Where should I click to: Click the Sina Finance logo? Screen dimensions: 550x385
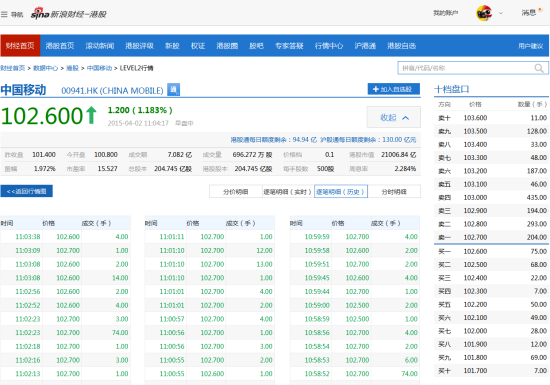click(x=68, y=14)
